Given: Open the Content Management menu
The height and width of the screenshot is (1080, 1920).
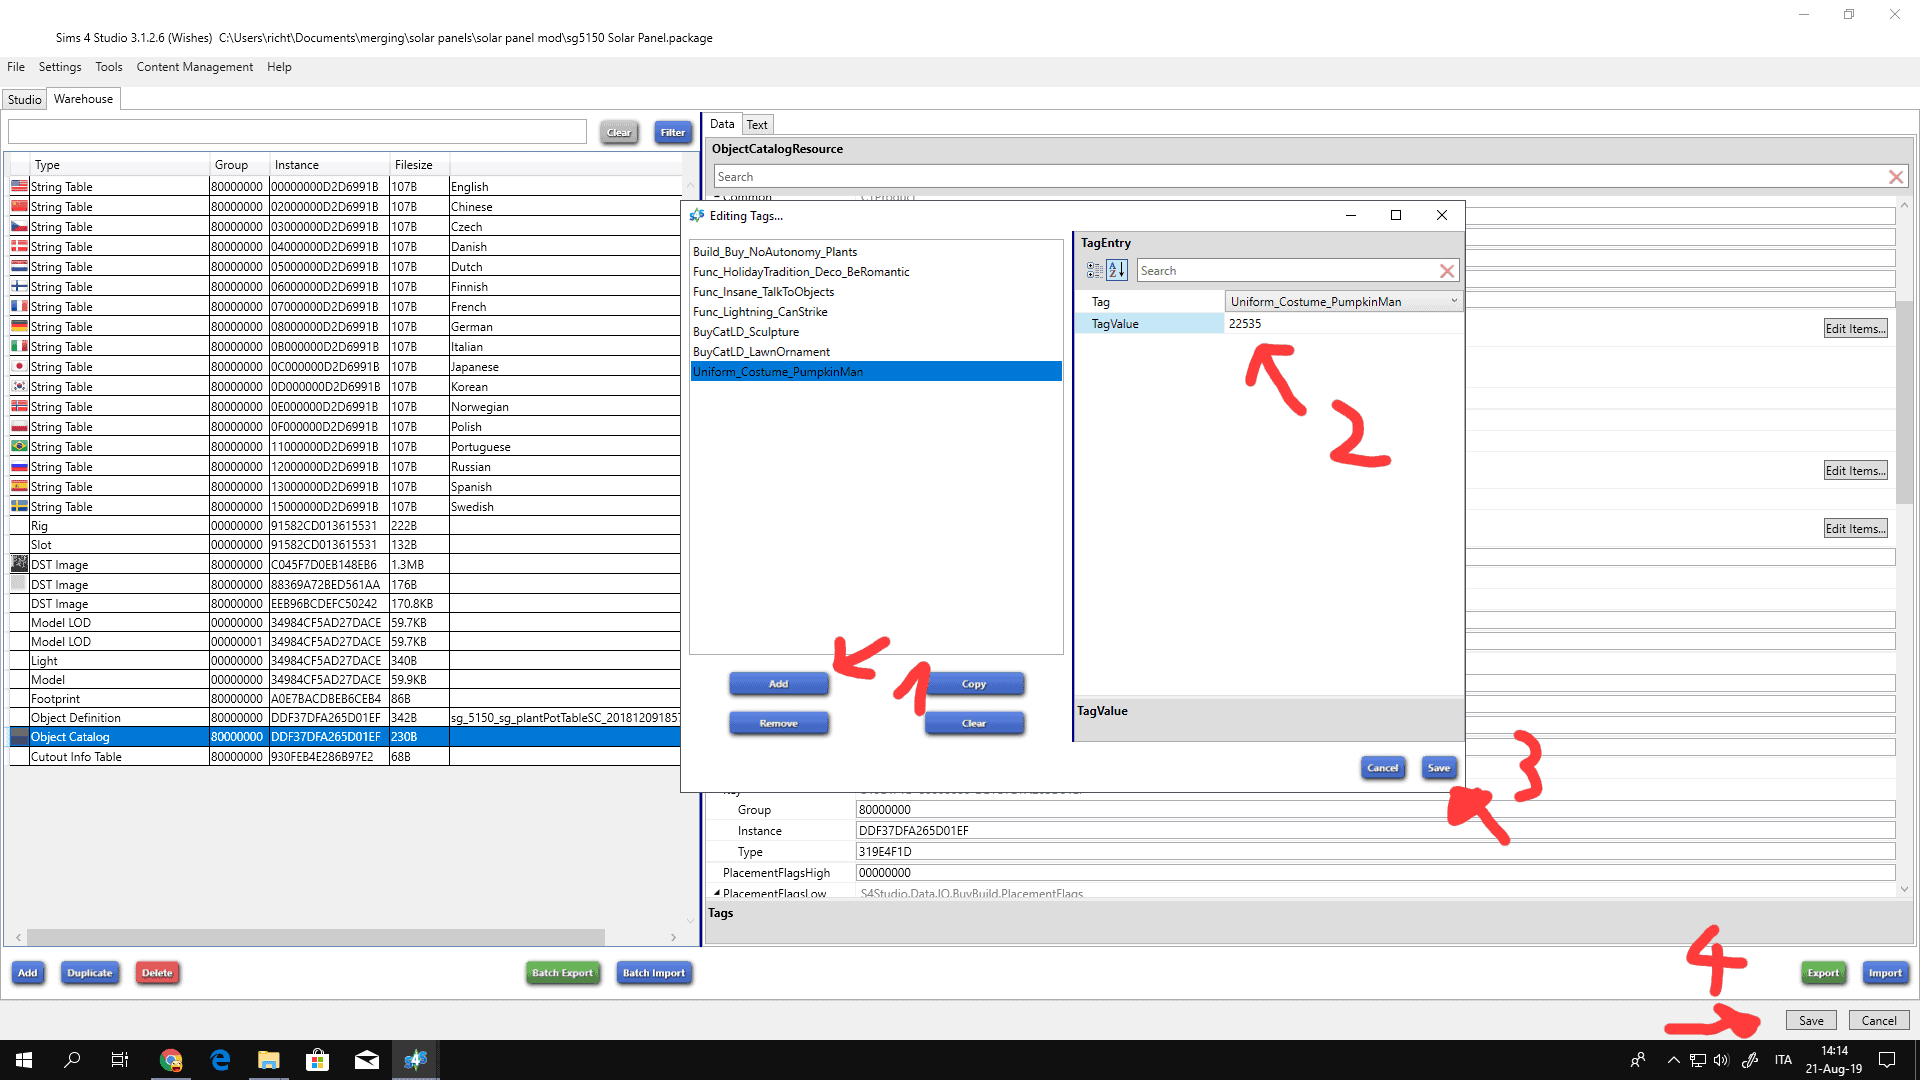Looking at the screenshot, I should [x=194, y=67].
